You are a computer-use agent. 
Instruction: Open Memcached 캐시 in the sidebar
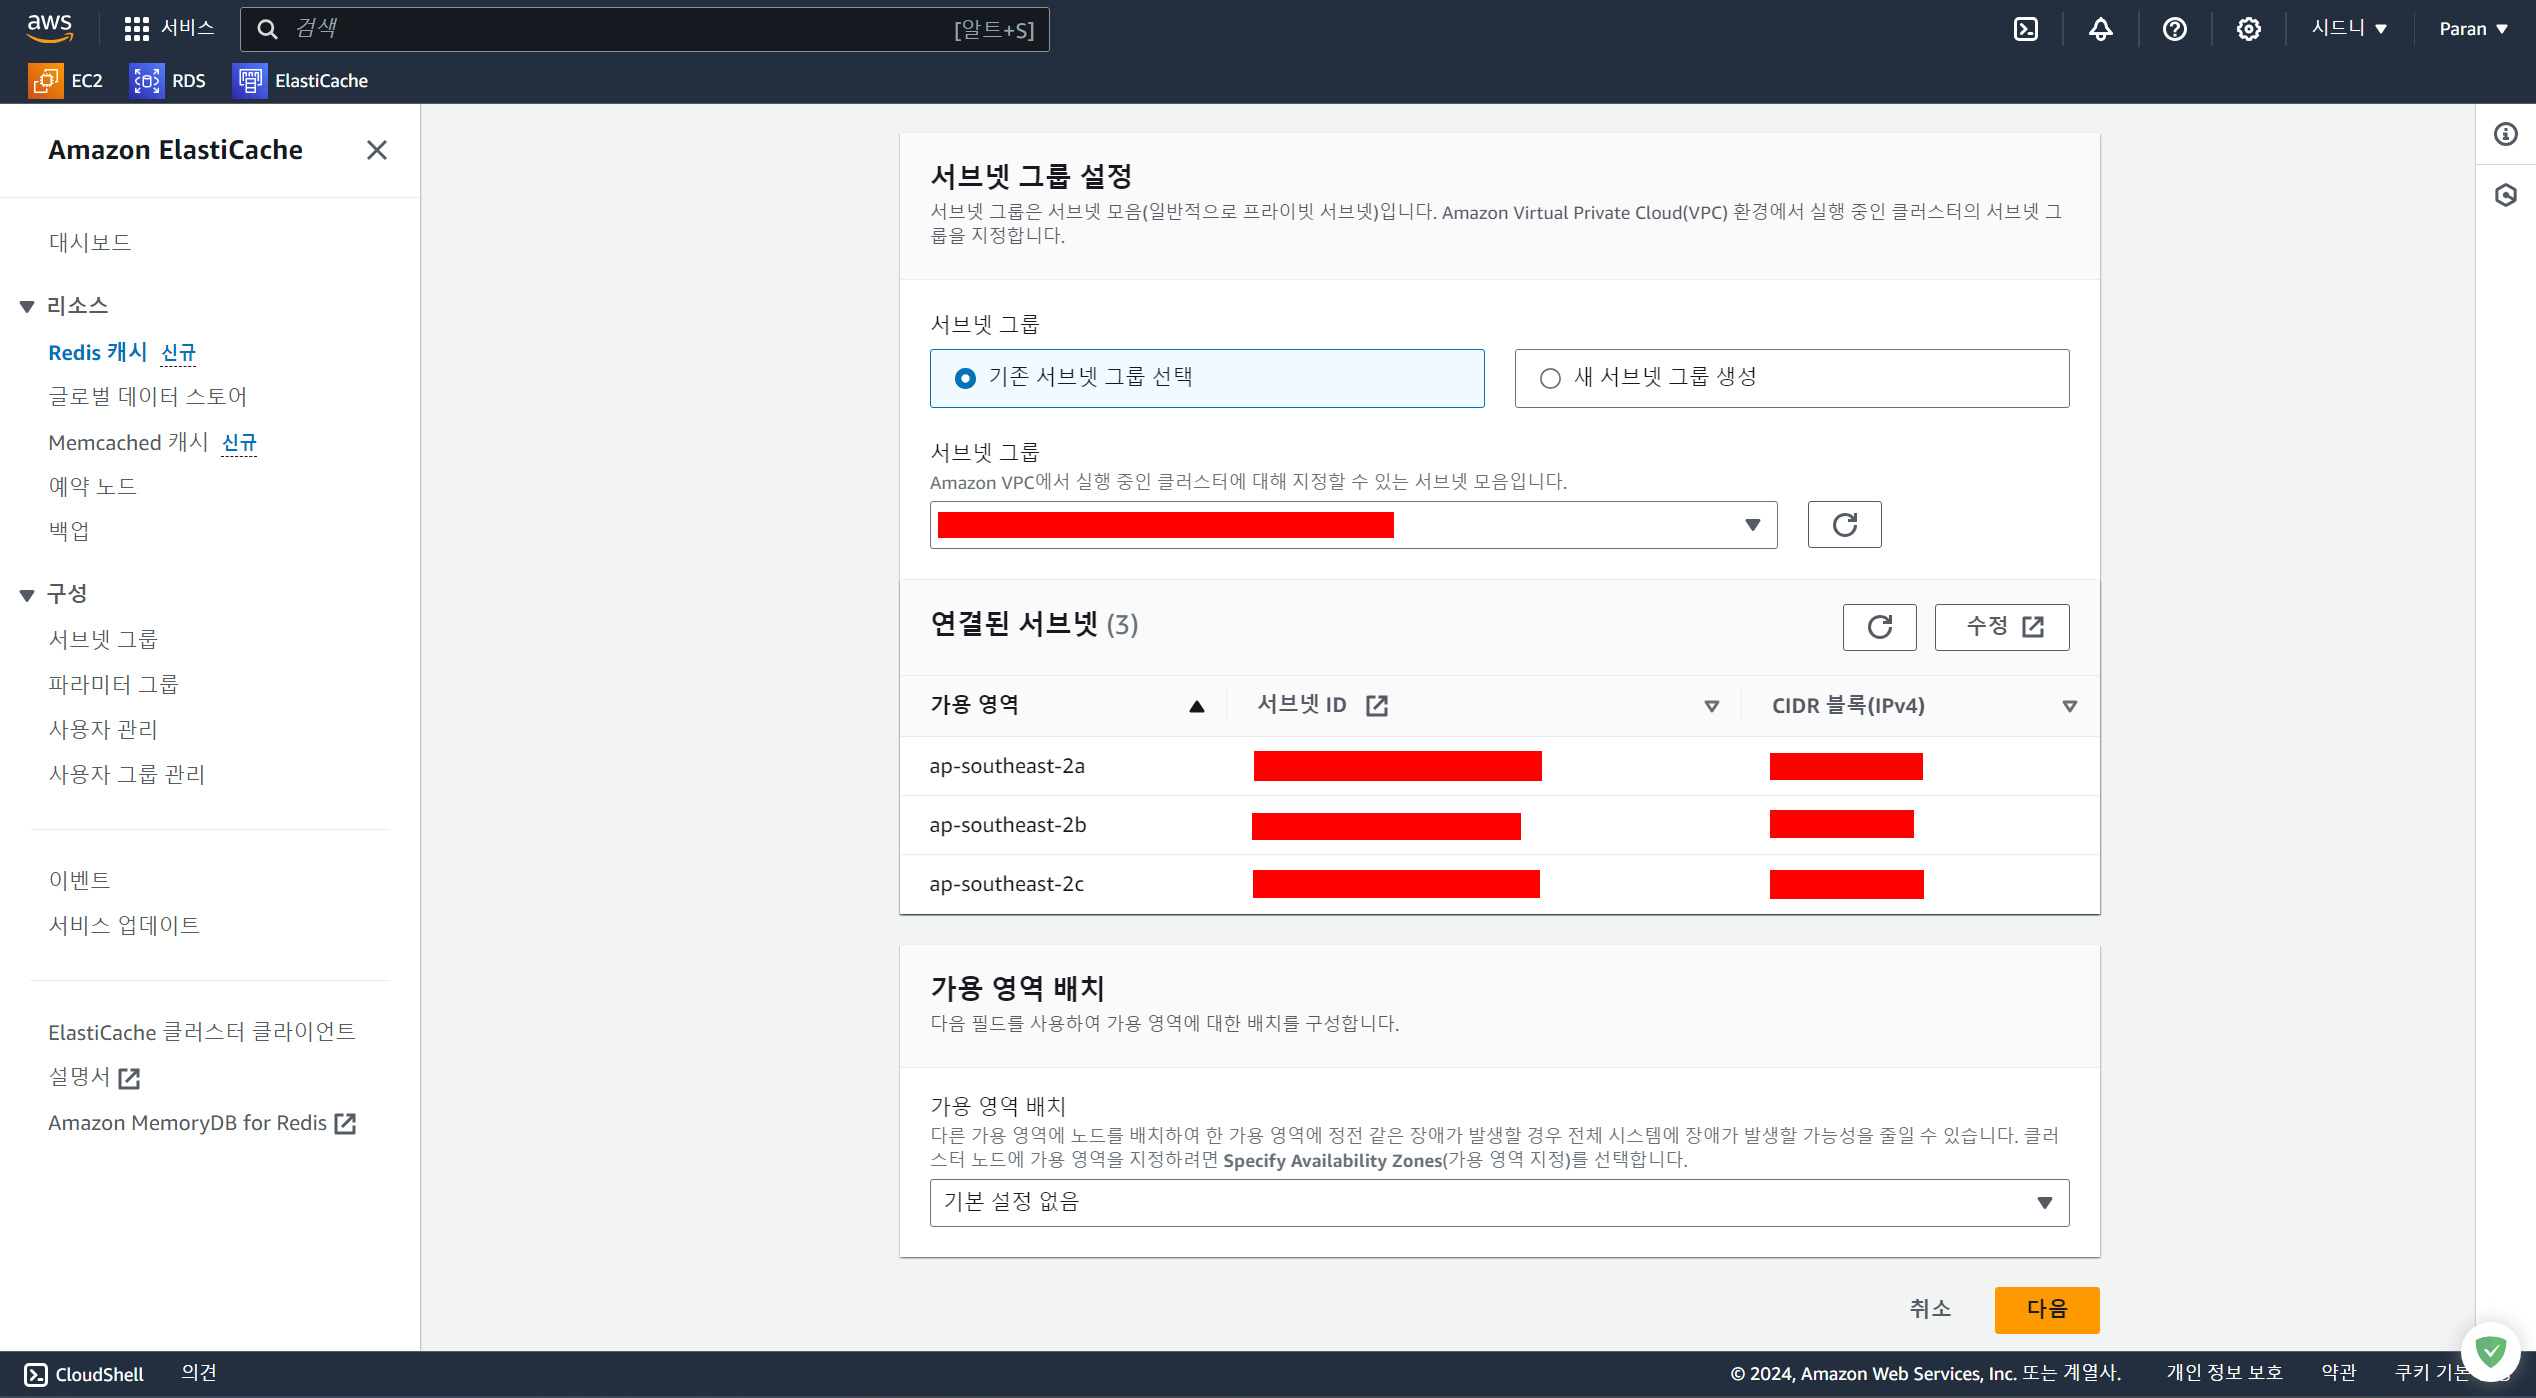(x=128, y=443)
